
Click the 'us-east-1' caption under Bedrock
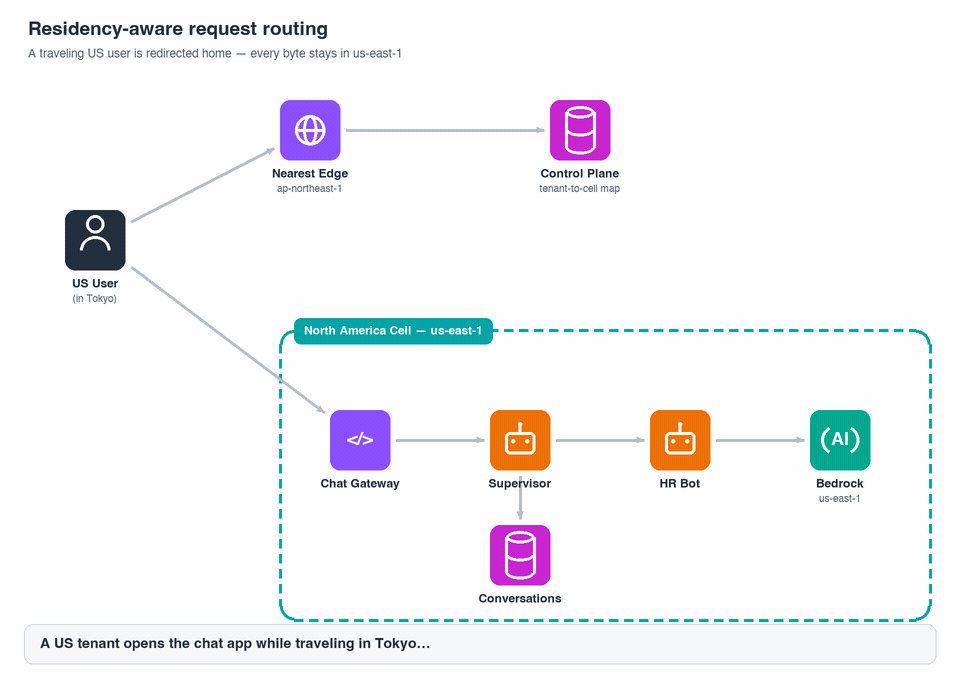(x=839, y=499)
